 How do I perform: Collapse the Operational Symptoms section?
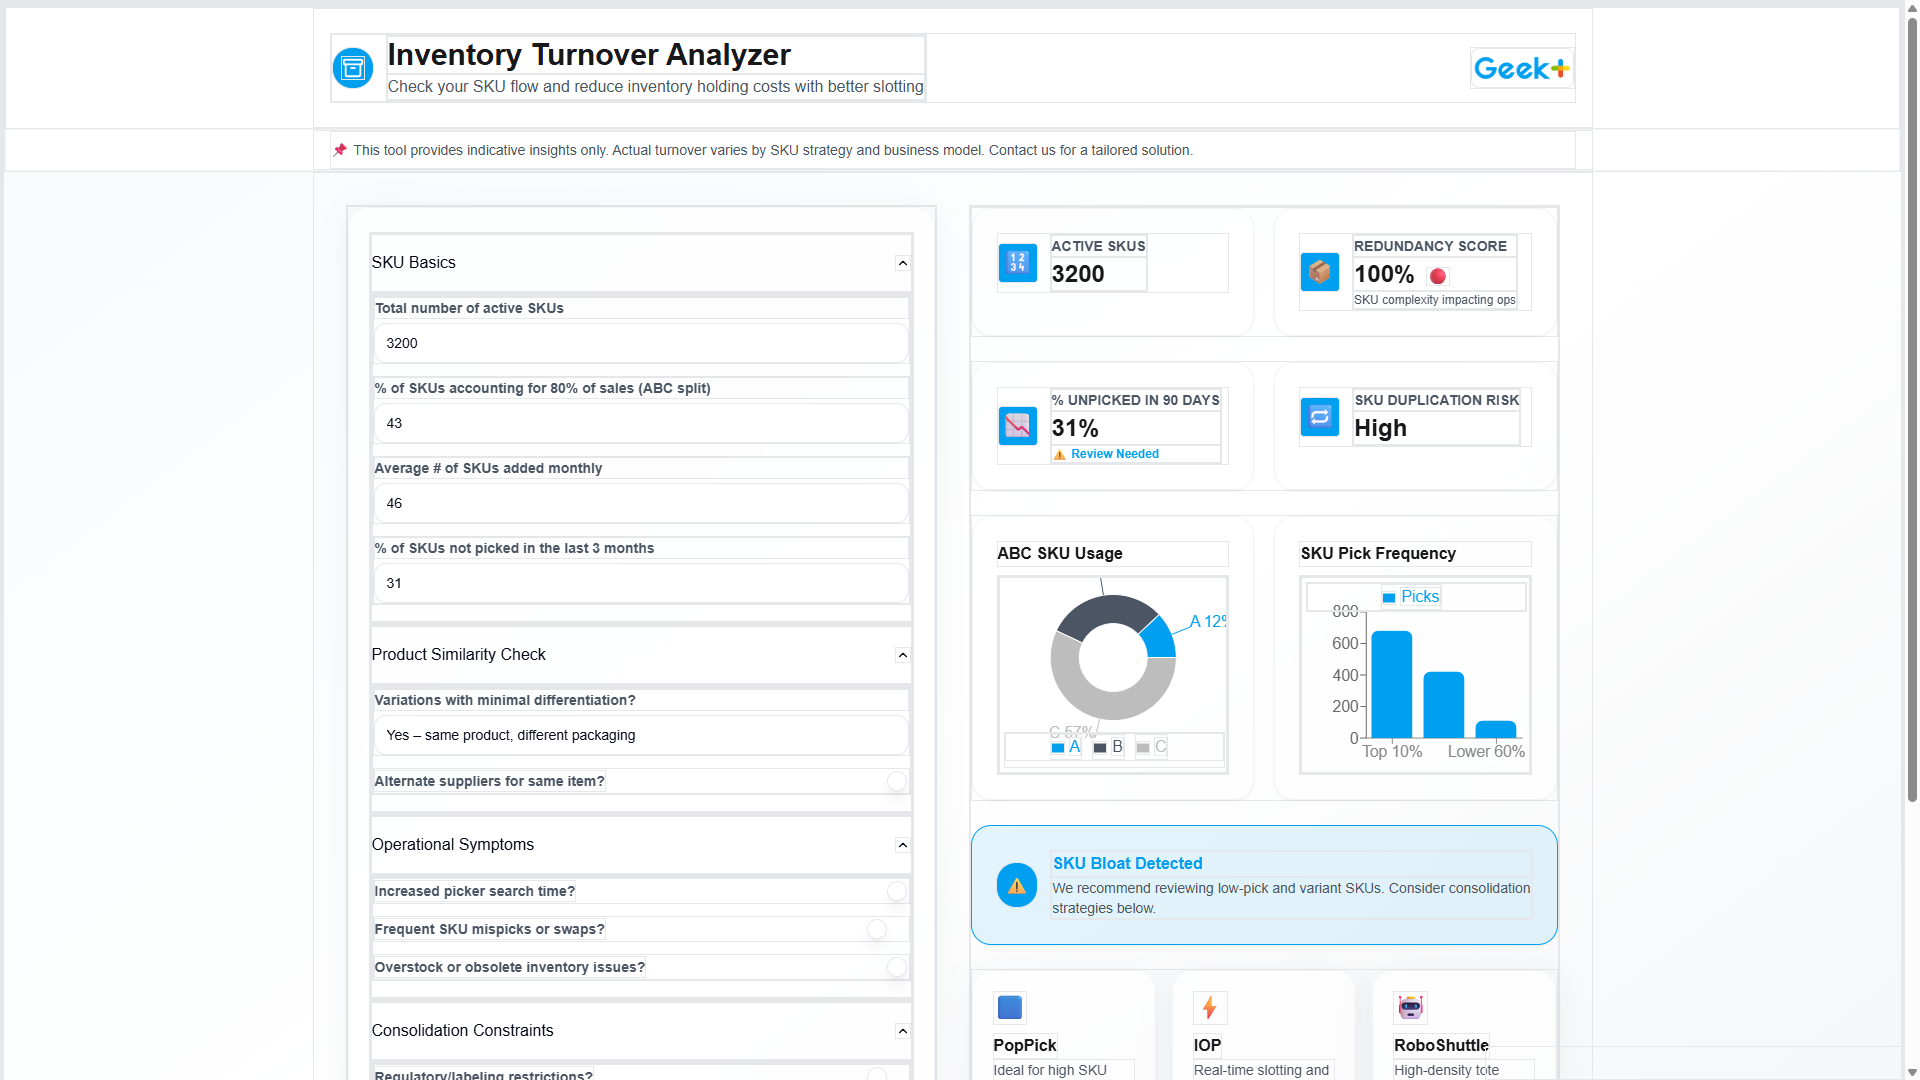(x=901, y=845)
